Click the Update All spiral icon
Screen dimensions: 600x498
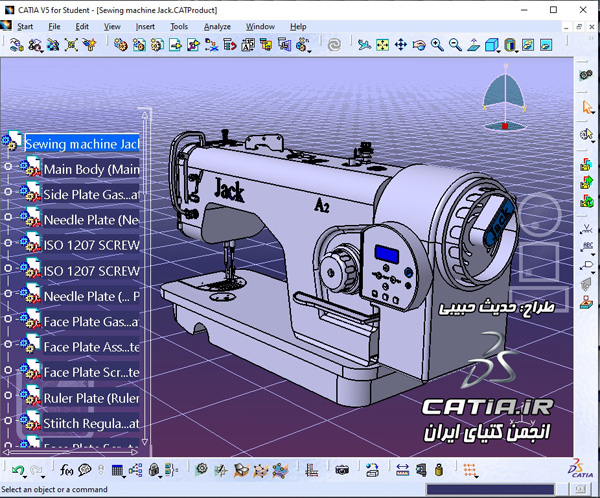tap(334, 45)
